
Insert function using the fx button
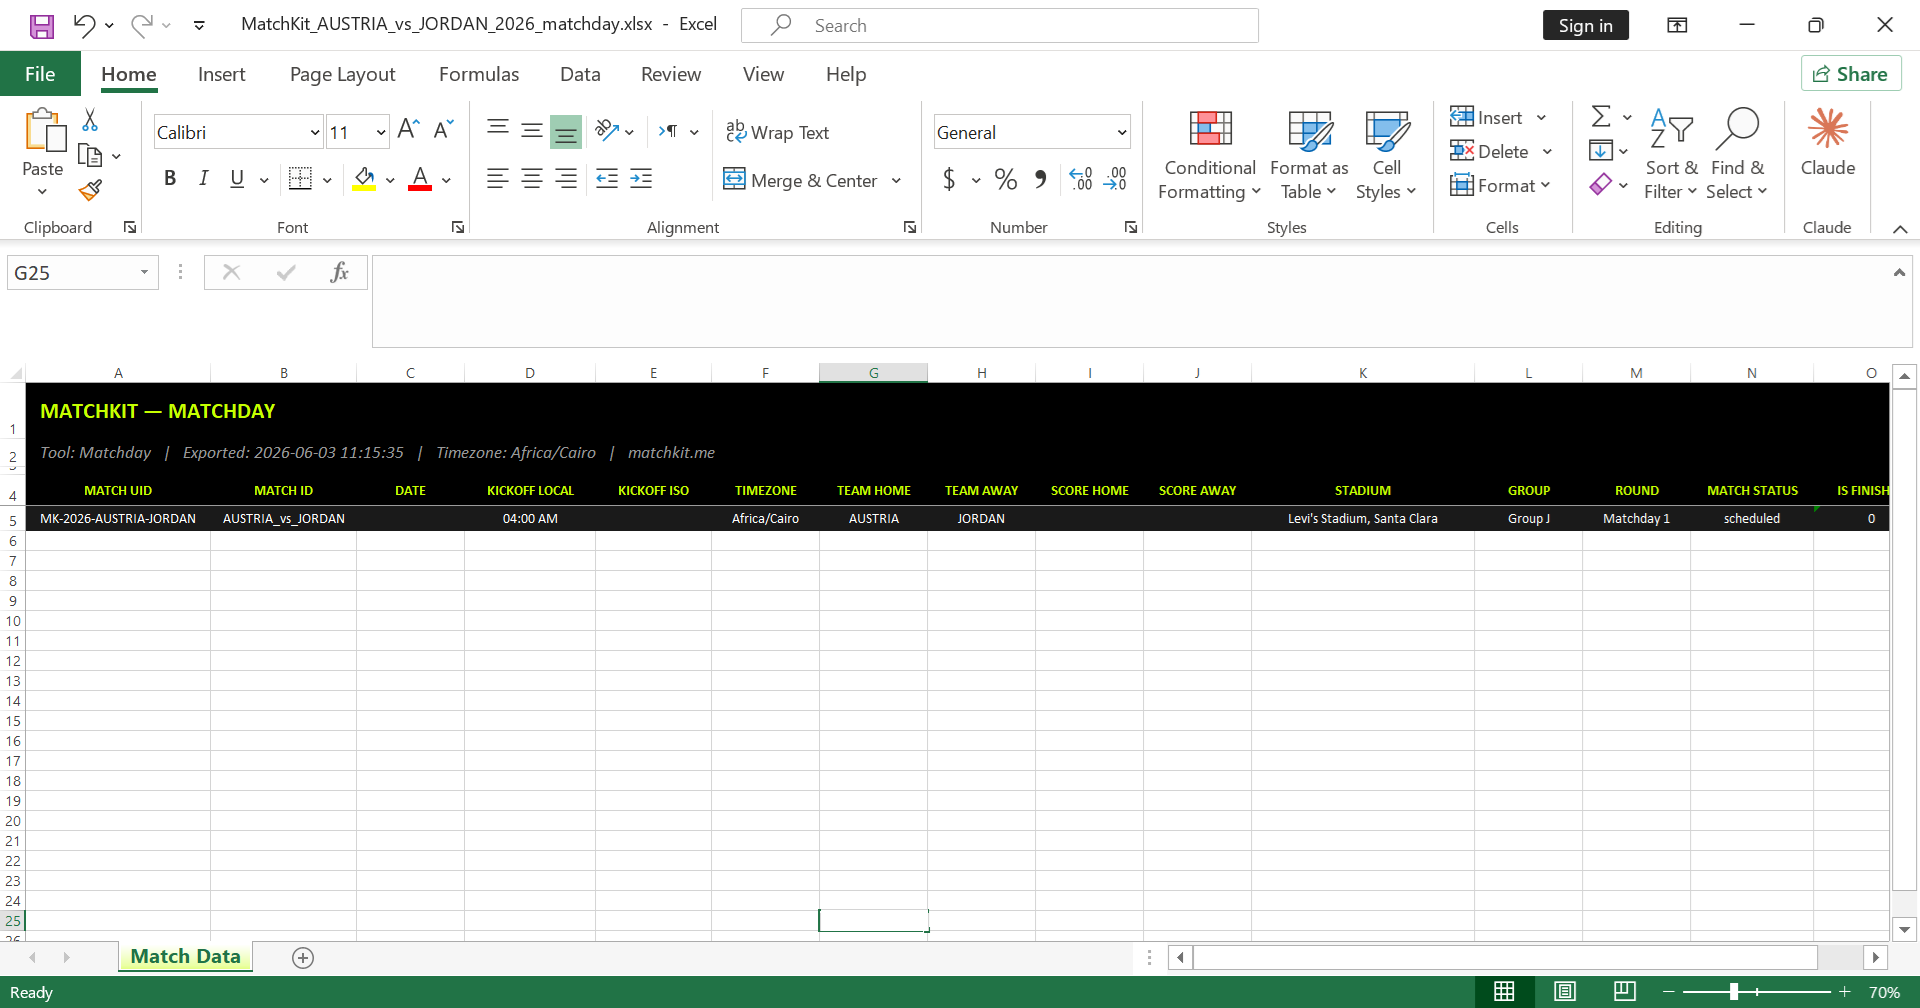click(x=339, y=272)
